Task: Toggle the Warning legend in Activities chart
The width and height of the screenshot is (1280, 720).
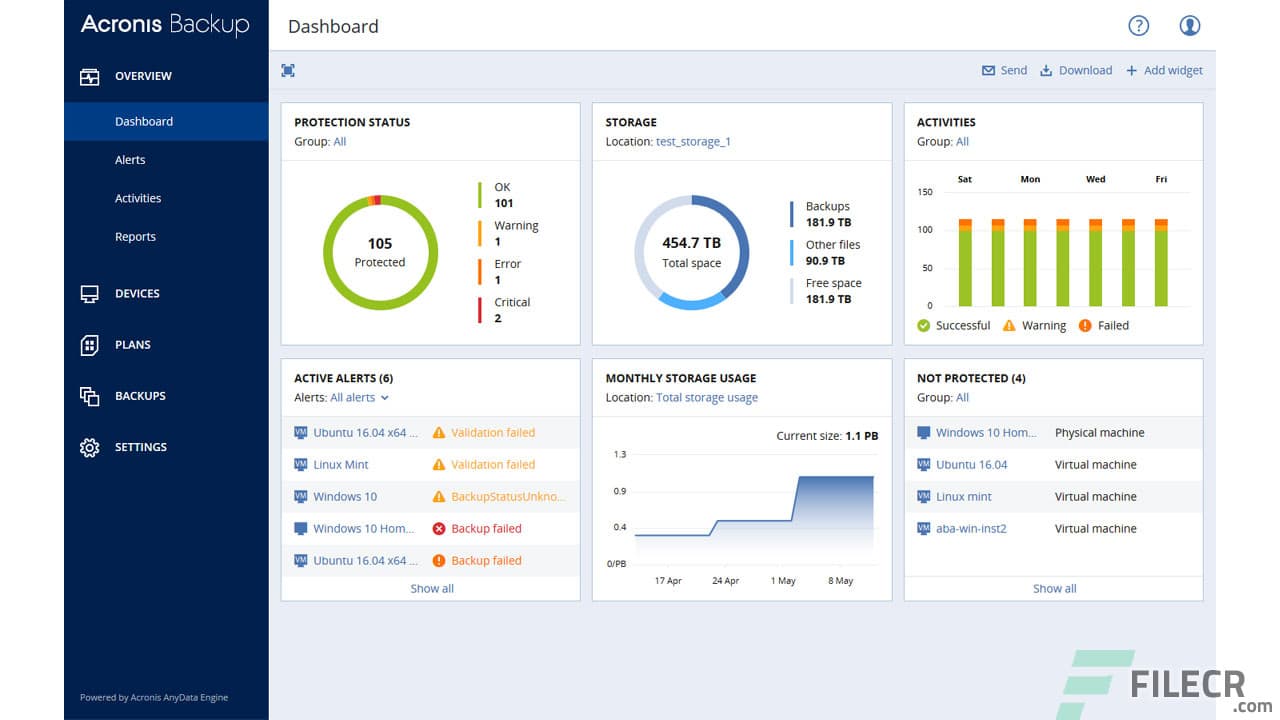Action: [x=1036, y=325]
